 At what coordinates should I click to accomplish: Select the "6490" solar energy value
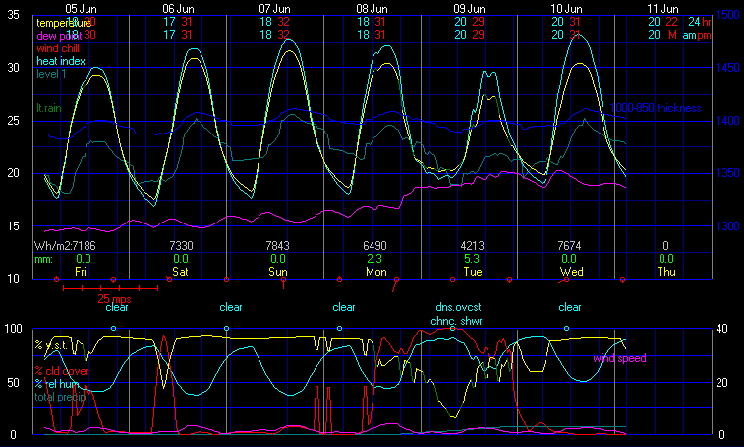click(x=375, y=245)
